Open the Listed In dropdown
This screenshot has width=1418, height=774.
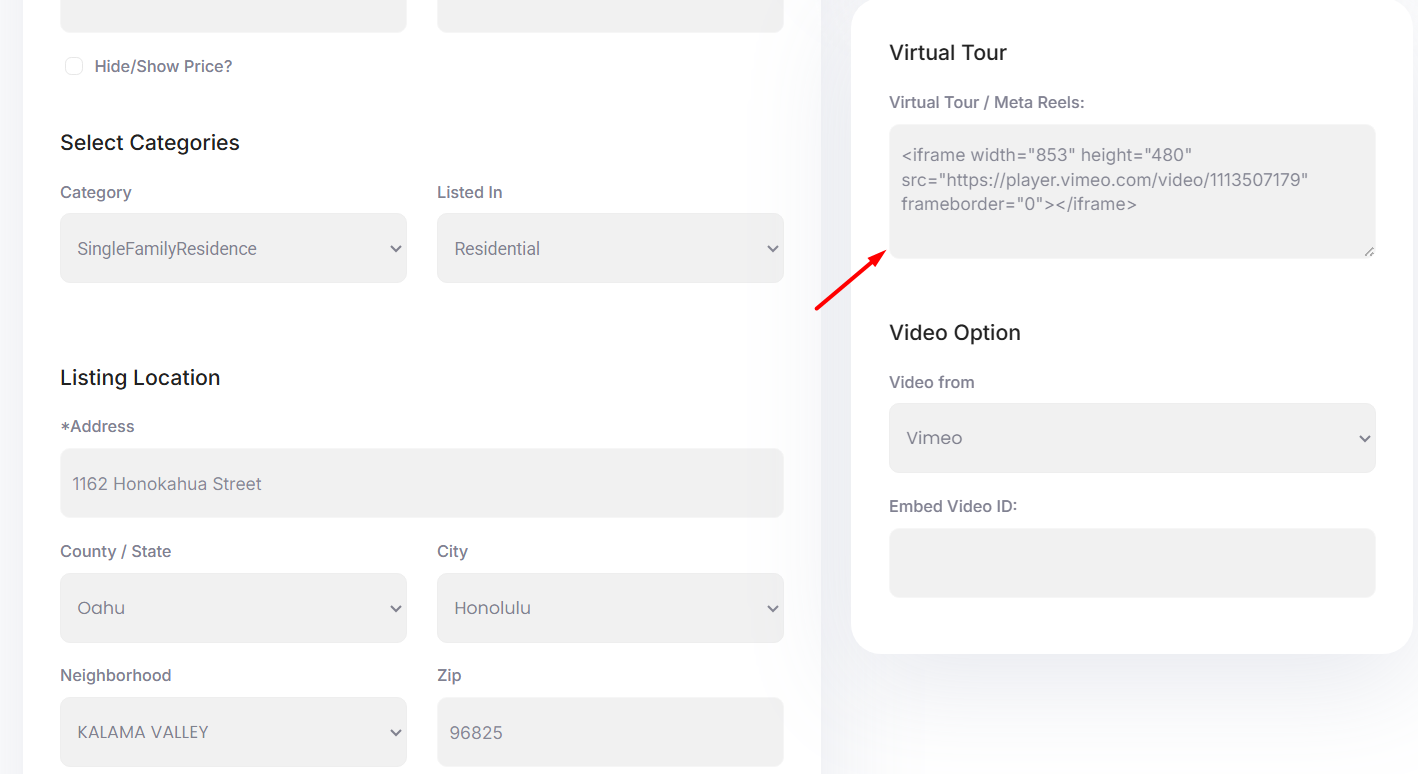pyautogui.click(x=610, y=248)
